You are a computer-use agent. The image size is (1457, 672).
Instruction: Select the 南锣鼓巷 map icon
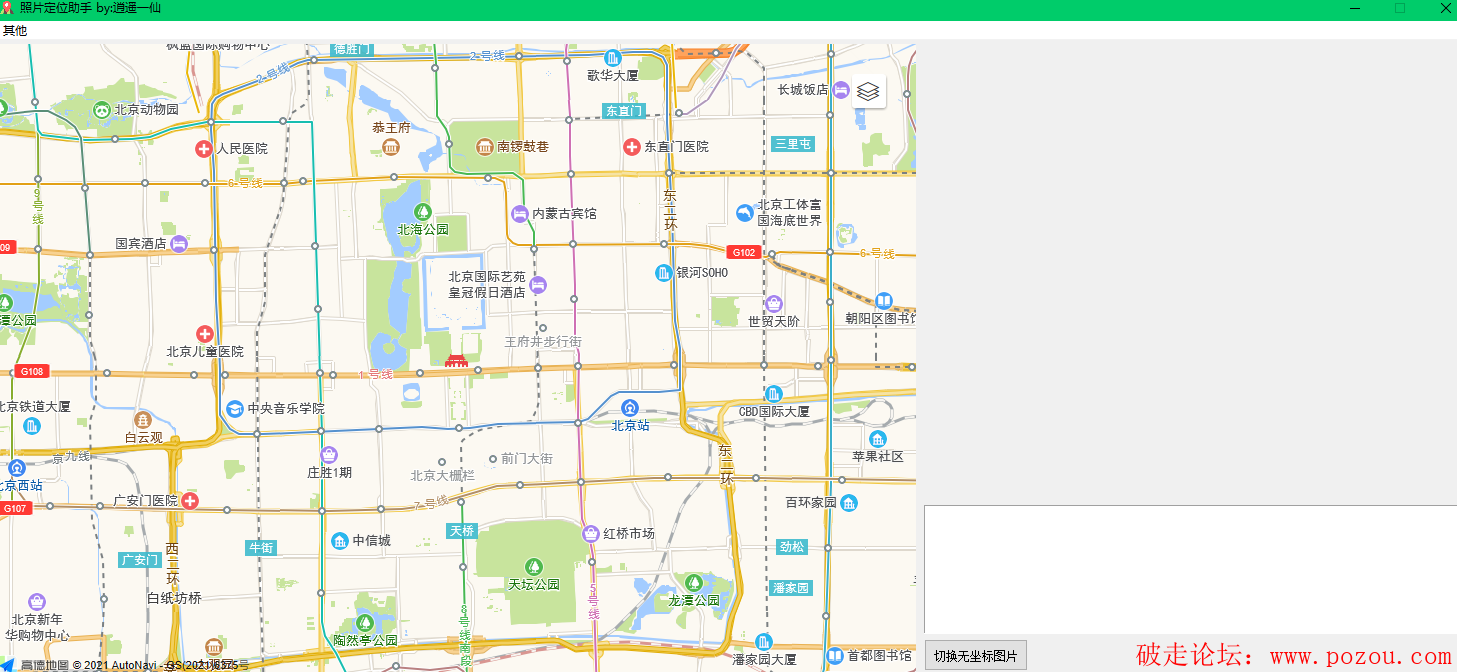pyautogui.click(x=485, y=147)
